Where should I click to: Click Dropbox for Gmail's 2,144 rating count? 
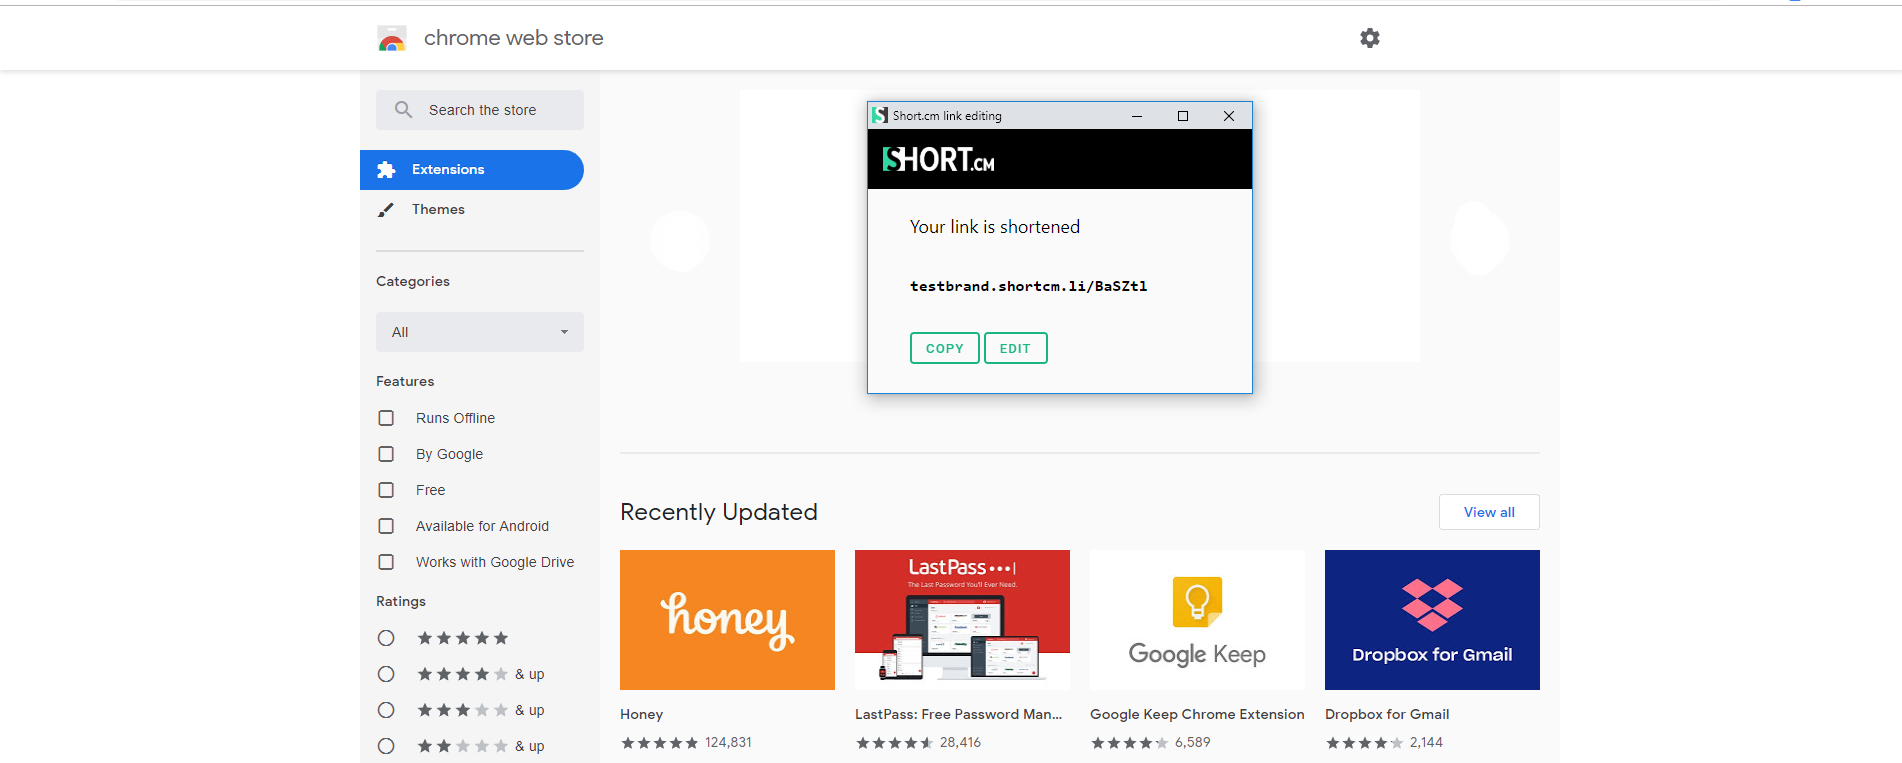(x=1426, y=742)
